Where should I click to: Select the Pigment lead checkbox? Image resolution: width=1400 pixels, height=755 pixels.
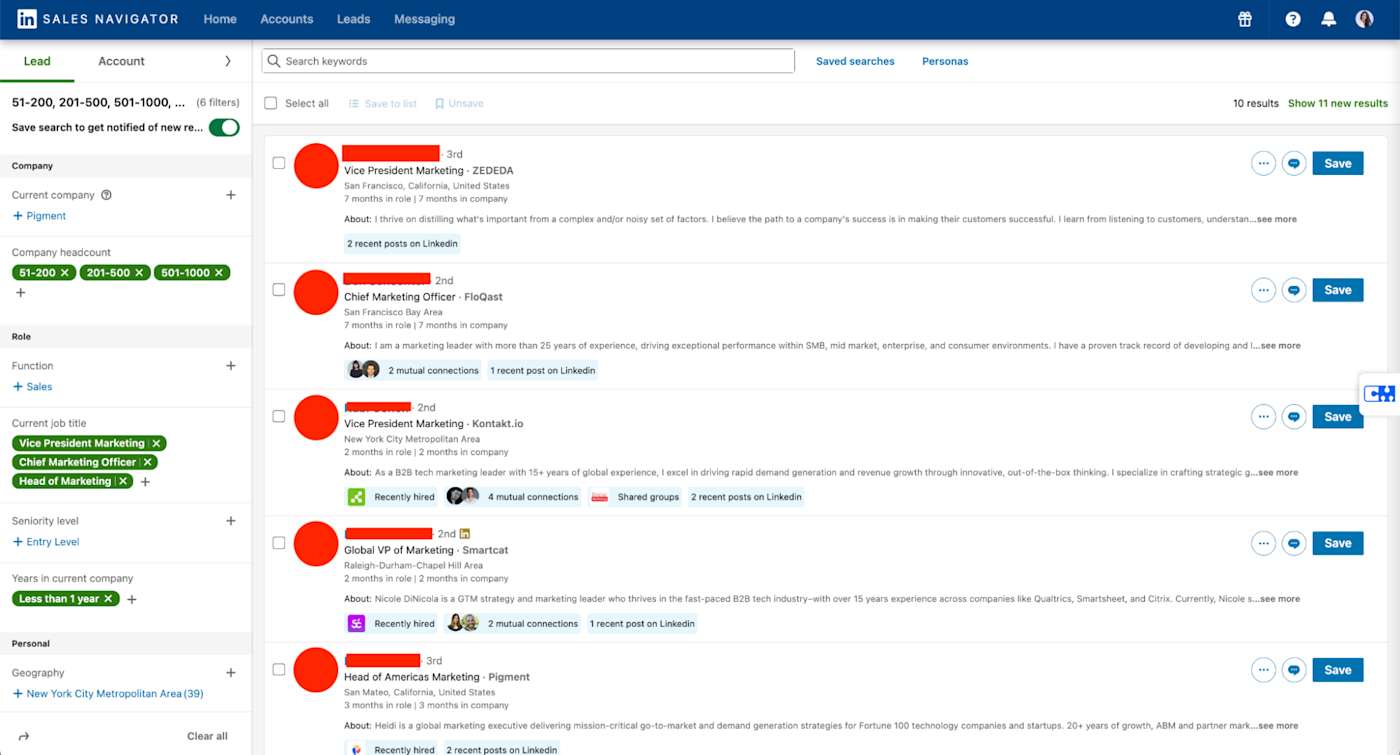(x=279, y=670)
